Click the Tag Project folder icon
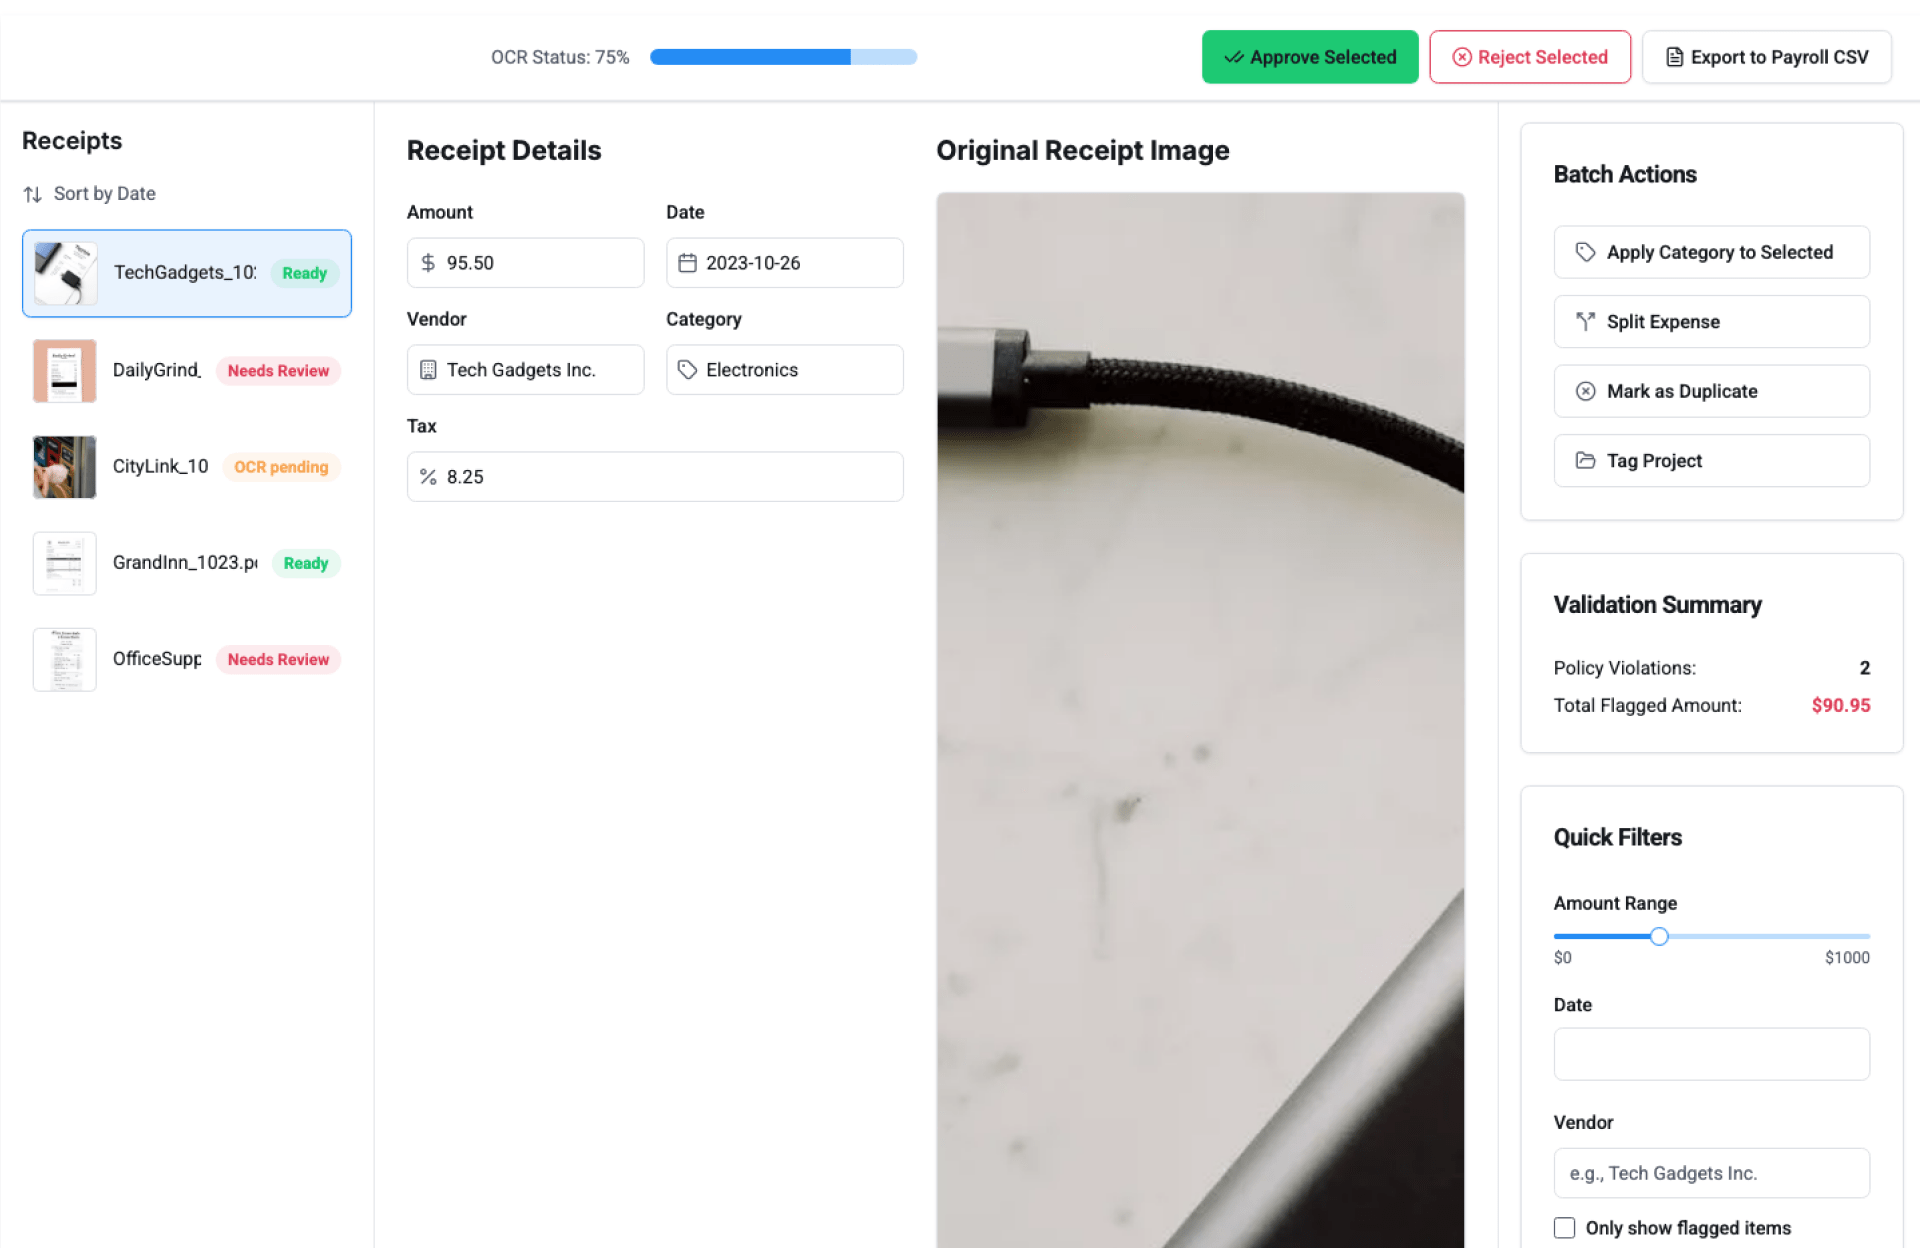 1585,461
